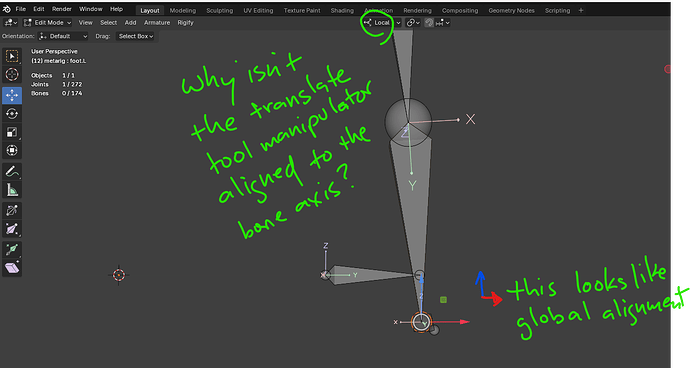Switch to the Modeling workspace tab
Image resolution: width=690 pixels, height=368 pixels.
click(183, 11)
